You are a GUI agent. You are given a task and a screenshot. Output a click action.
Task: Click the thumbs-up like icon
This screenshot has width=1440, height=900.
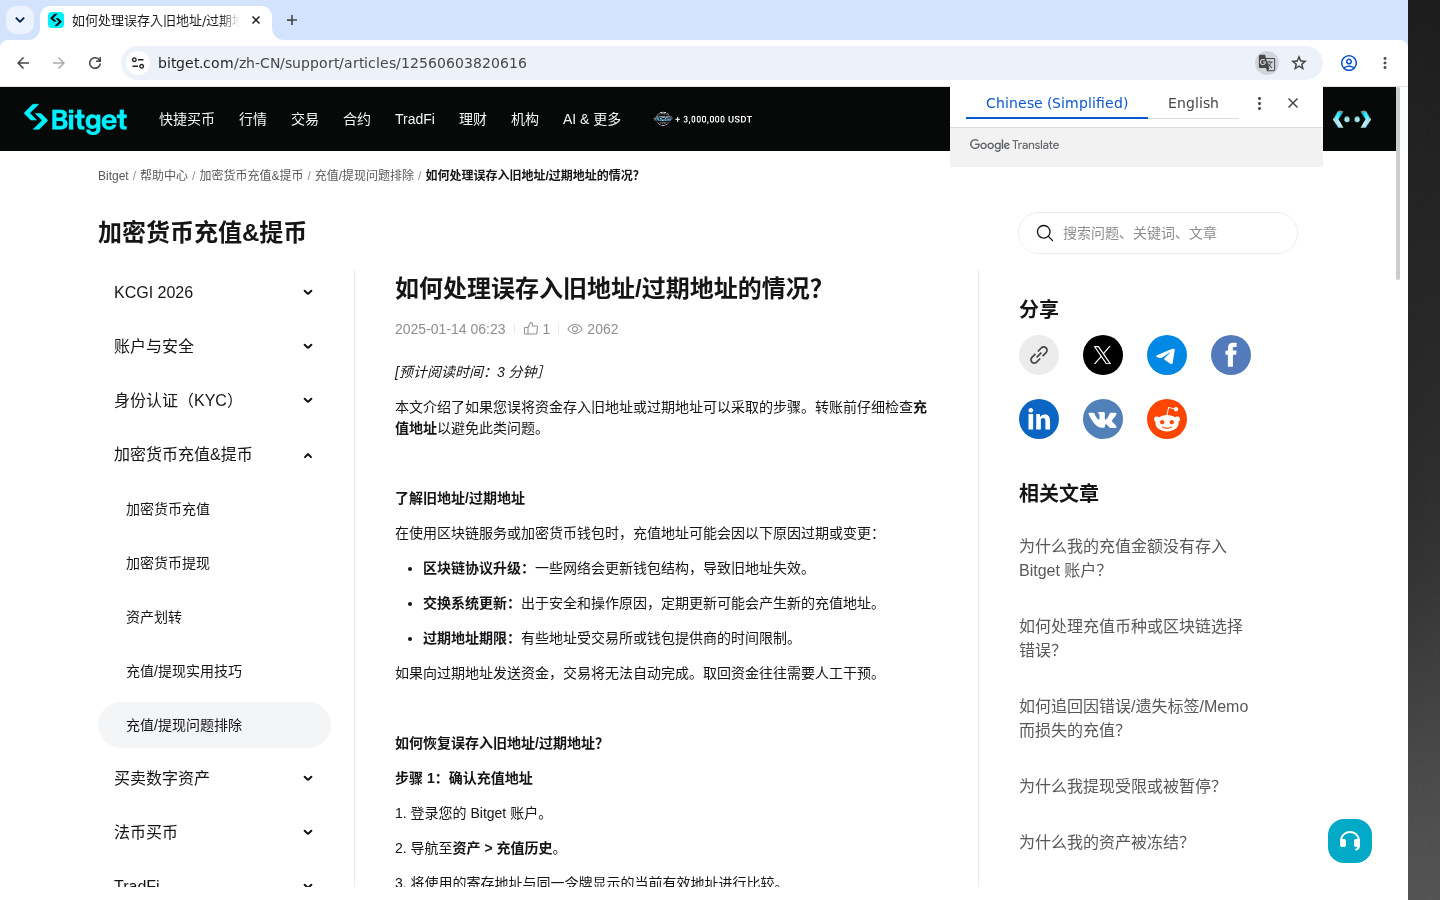[x=531, y=328]
